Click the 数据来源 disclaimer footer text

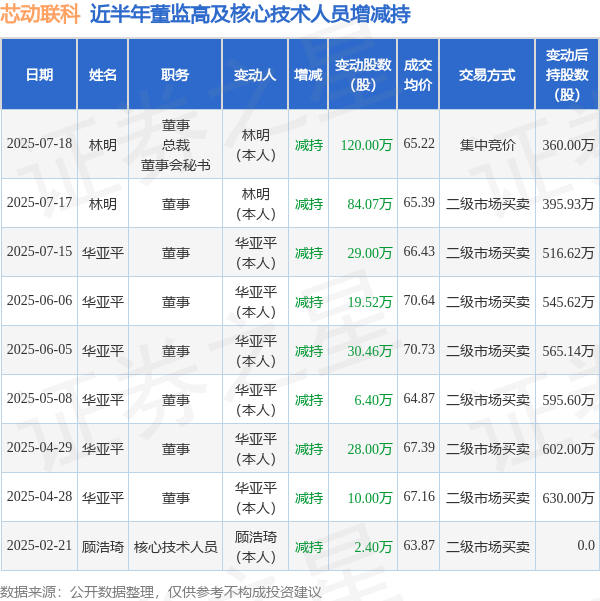(x=160, y=592)
